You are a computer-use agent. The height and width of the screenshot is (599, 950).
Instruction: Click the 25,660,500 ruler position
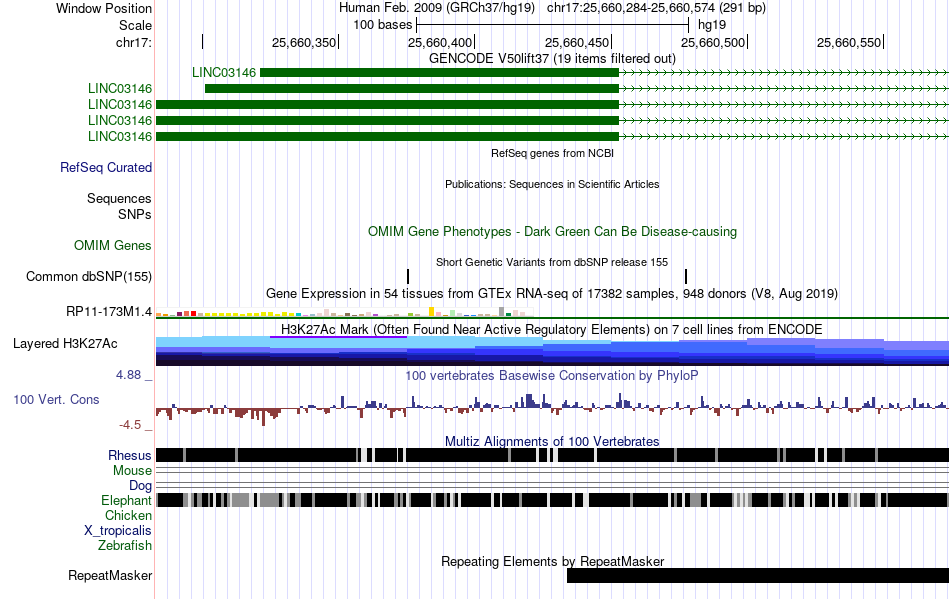[x=713, y=42]
